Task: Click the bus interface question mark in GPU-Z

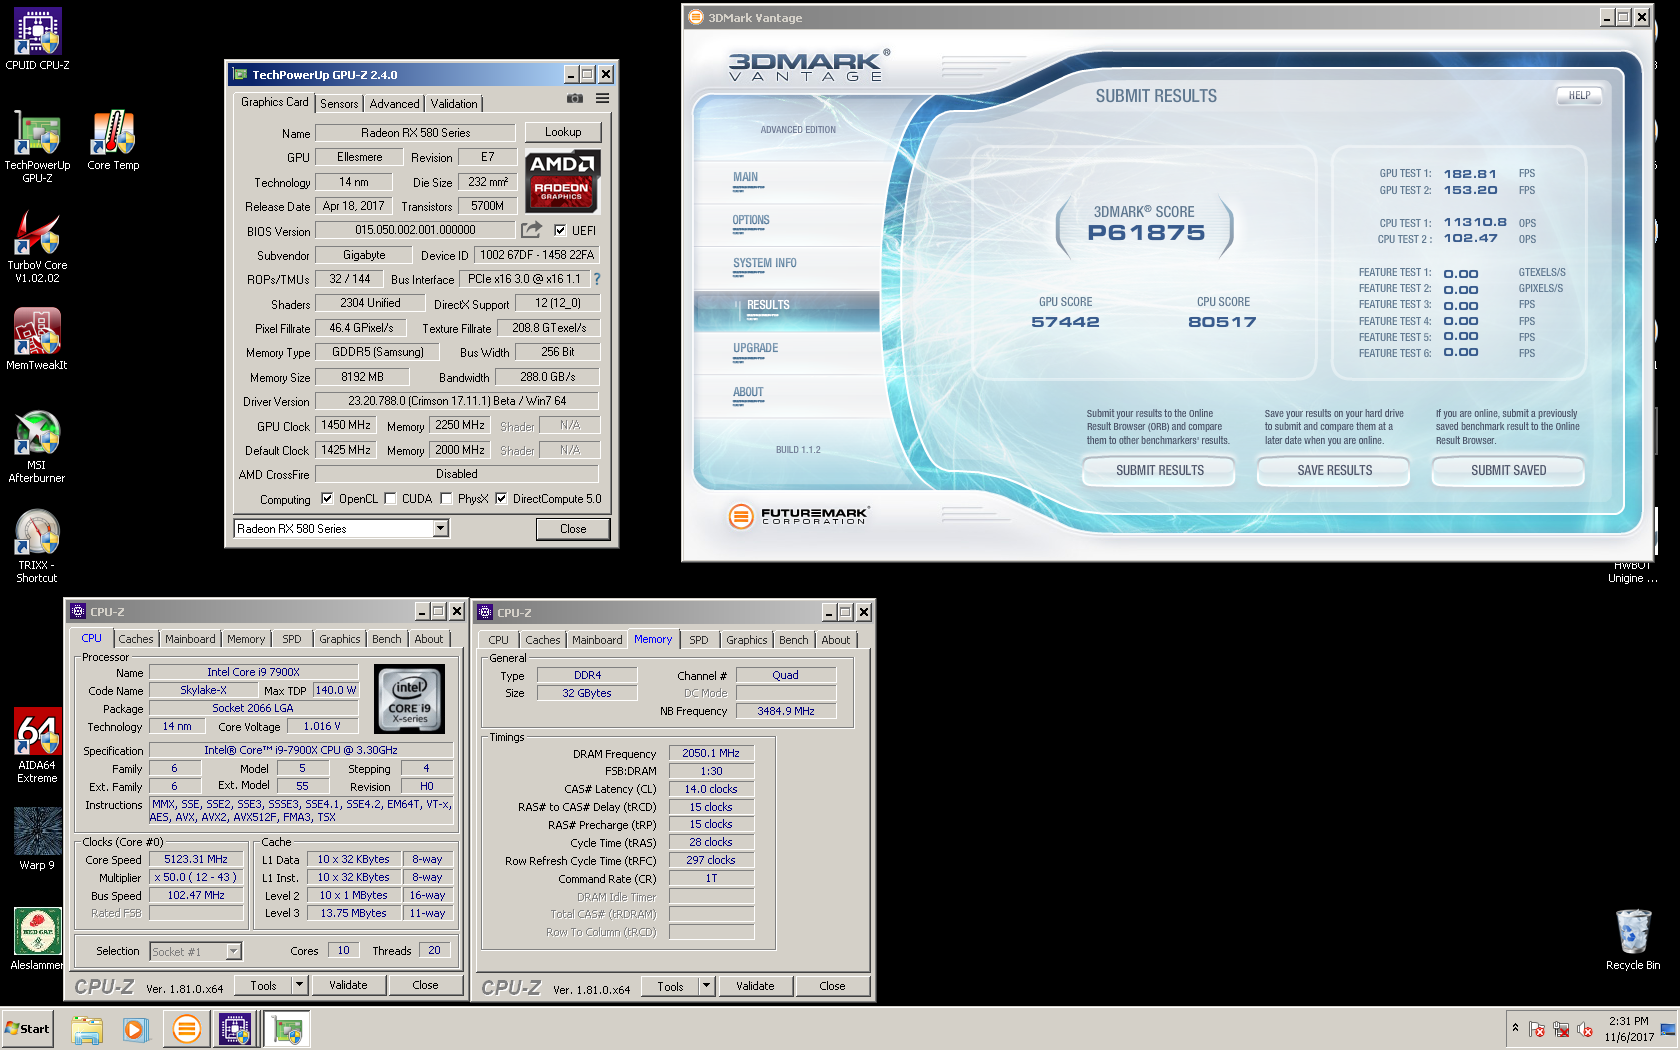Action: (597, 279)
